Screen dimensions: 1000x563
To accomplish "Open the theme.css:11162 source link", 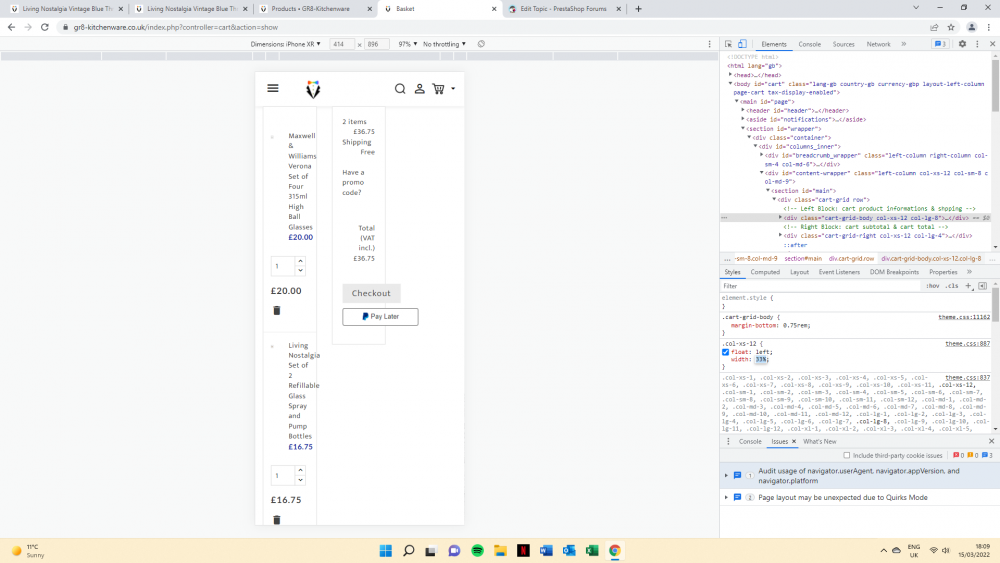I will 964,317.
